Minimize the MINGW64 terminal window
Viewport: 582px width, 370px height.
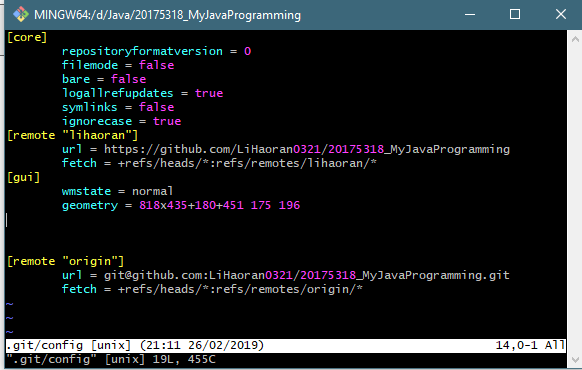coord(470,14)
